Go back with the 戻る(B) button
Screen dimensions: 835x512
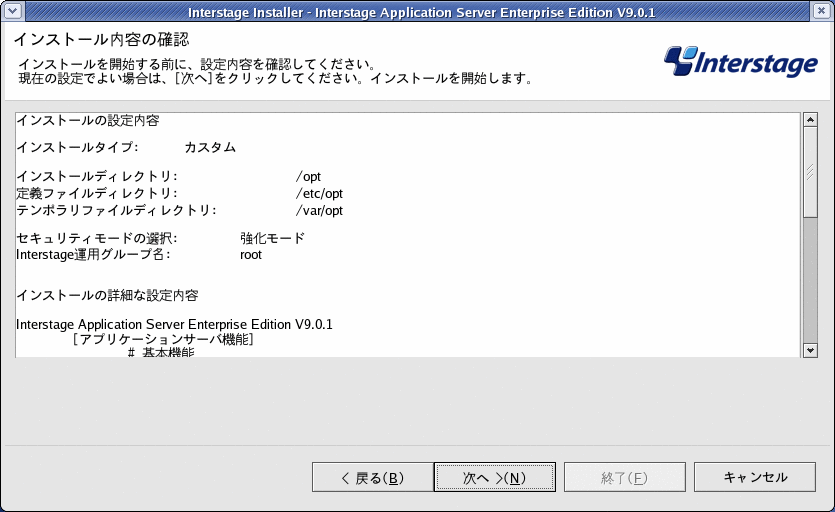[373, 477]
